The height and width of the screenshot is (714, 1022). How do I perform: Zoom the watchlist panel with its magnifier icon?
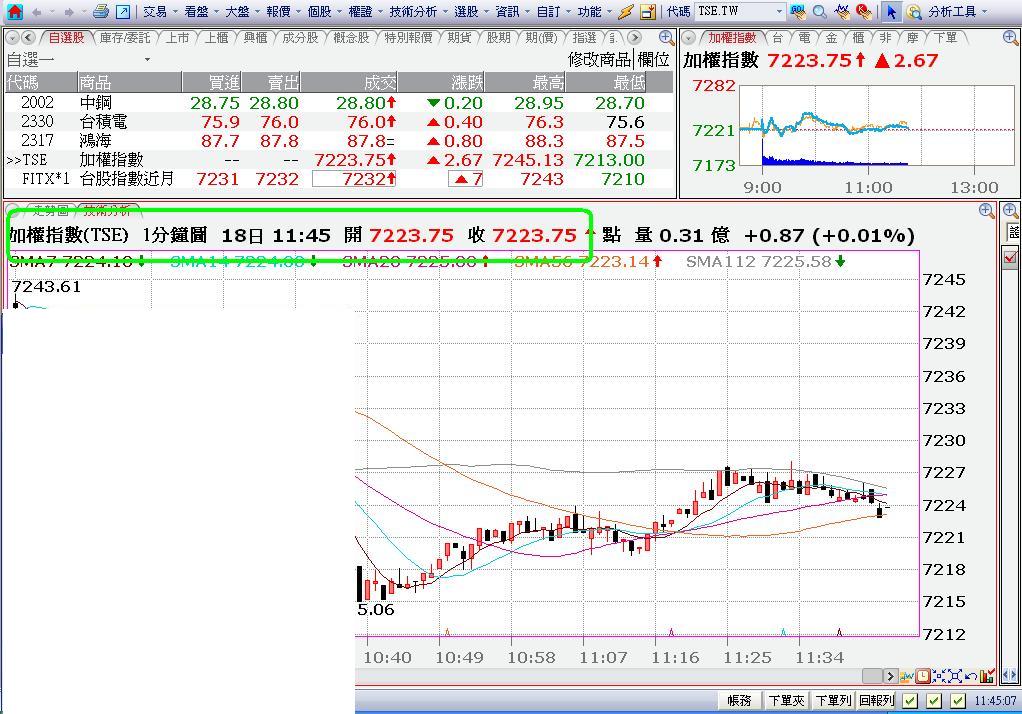point(666,38)
